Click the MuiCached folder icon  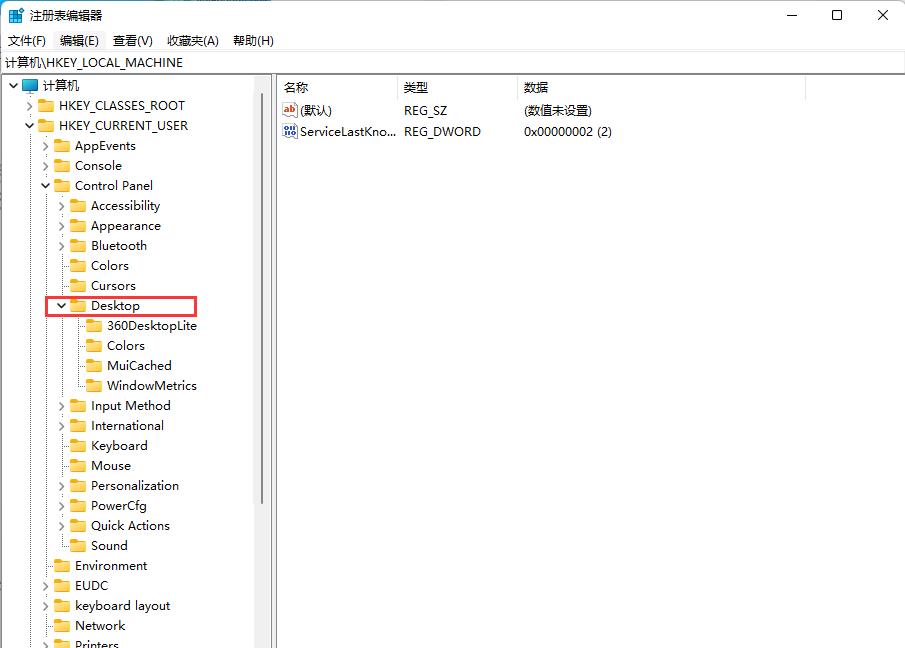pos(94,366)
